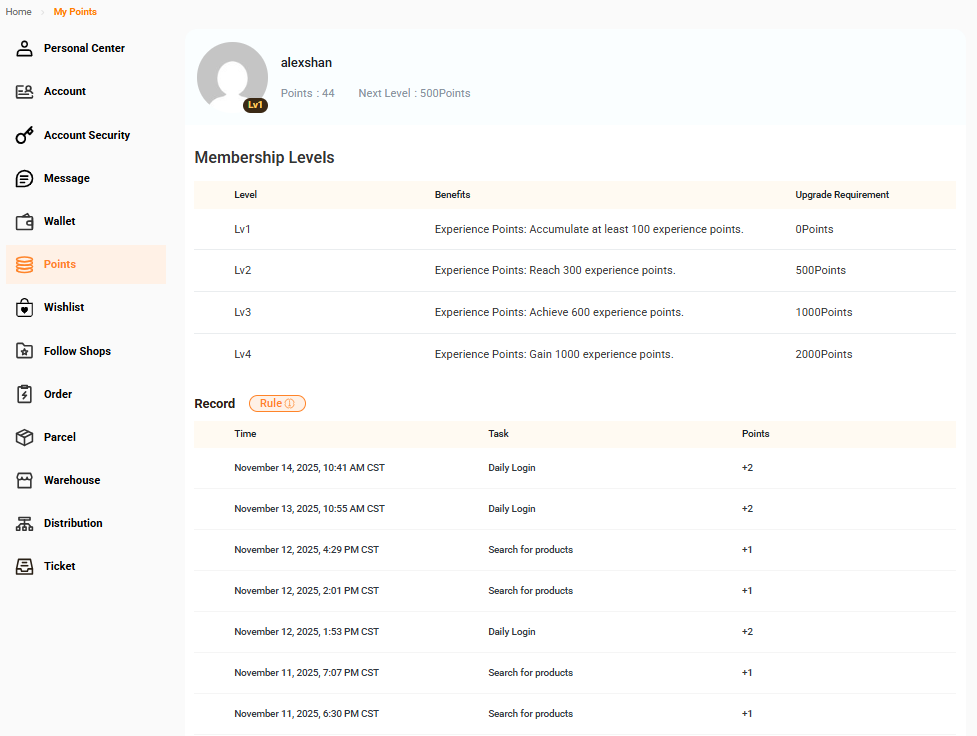Click the Rule button beside Record
Screen dimensions: 977x736
(x=277, y=403)
